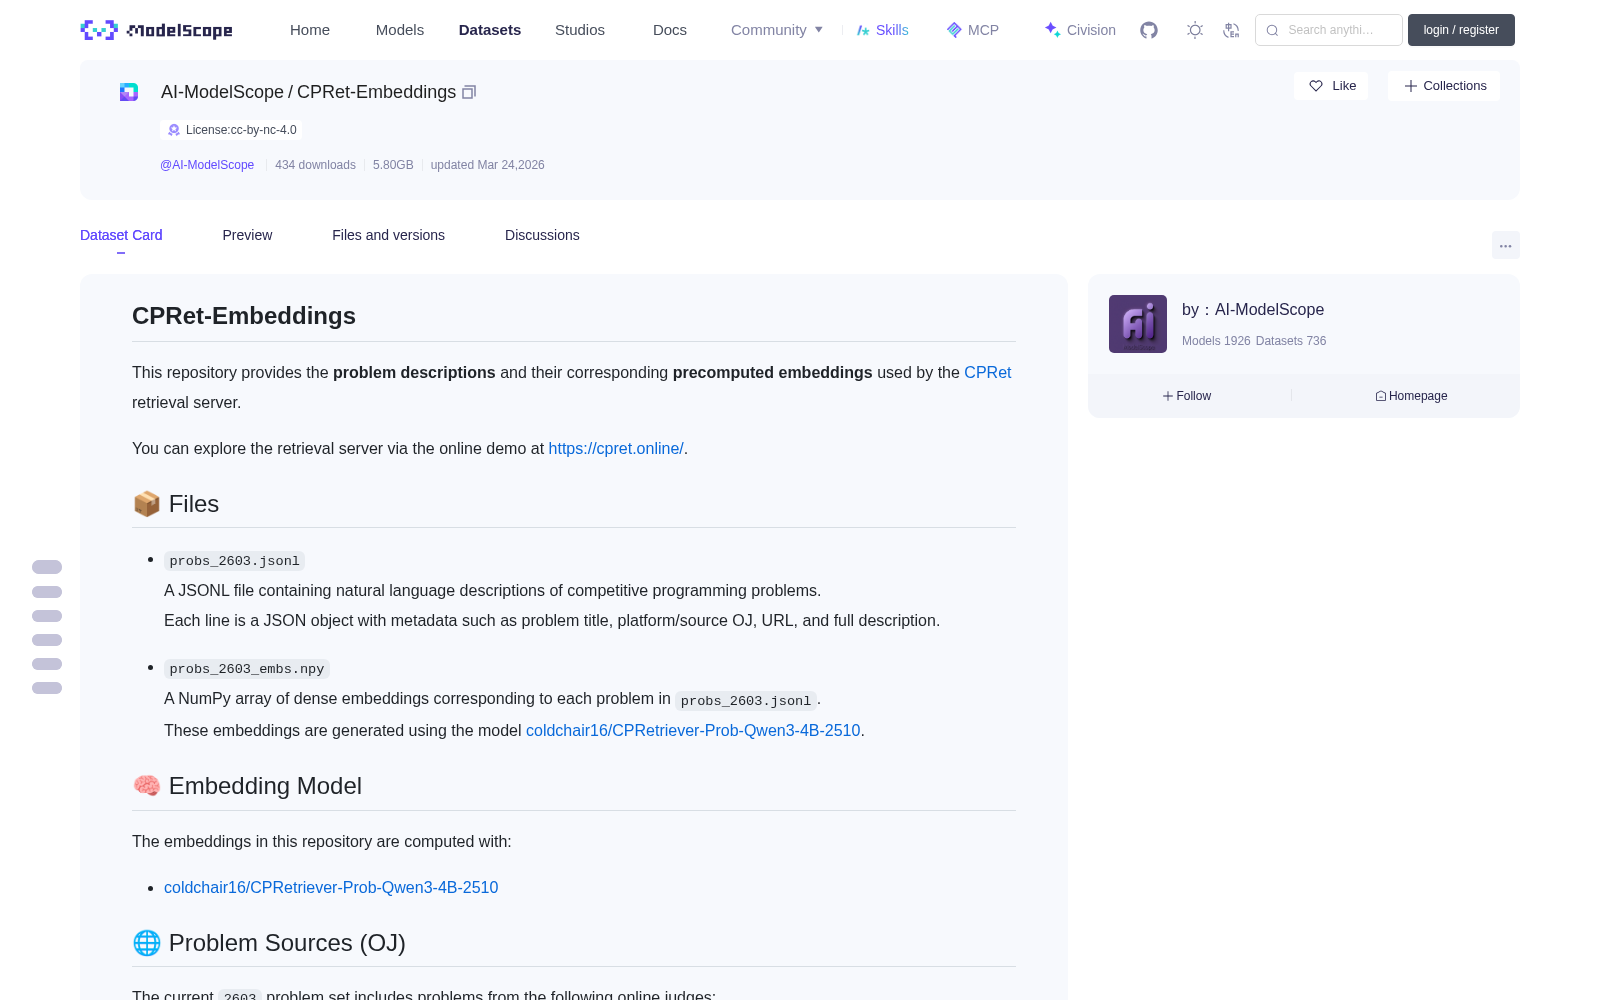1600x1000 pixels.
Task: Click inline probs_2603.jsonl in the NumPy sentence
Action: click(746, 701)
